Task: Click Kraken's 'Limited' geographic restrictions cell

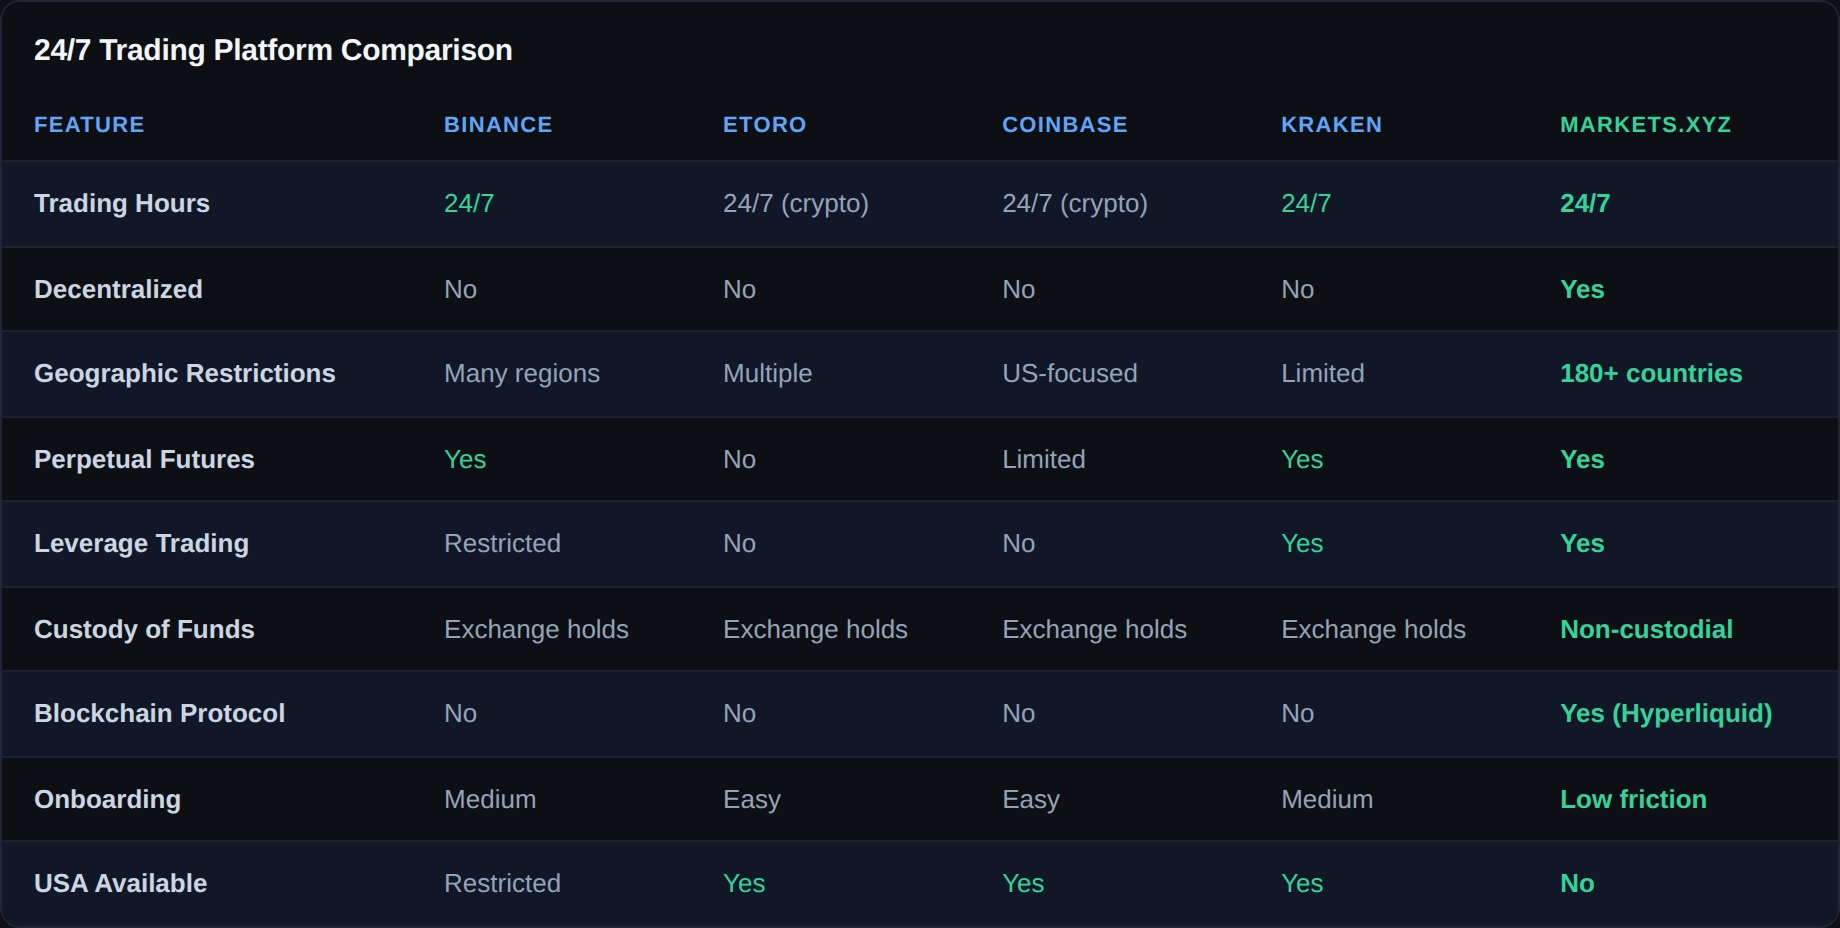Action: click(1322, 373)
